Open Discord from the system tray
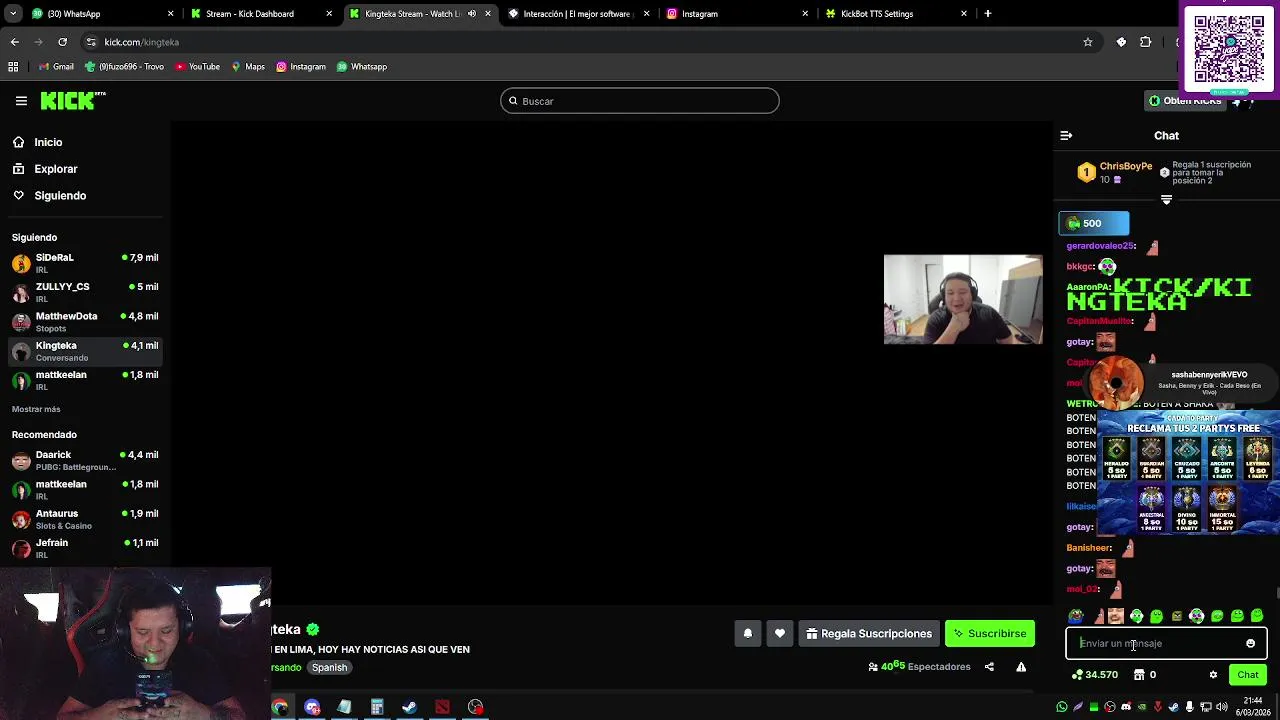The width and height of the screenshot is (1280, 720). point(1126,707)
